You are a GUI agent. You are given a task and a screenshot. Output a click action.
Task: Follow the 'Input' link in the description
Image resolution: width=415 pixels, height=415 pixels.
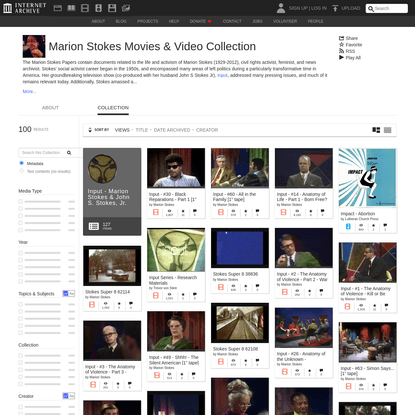coord(222,75)
